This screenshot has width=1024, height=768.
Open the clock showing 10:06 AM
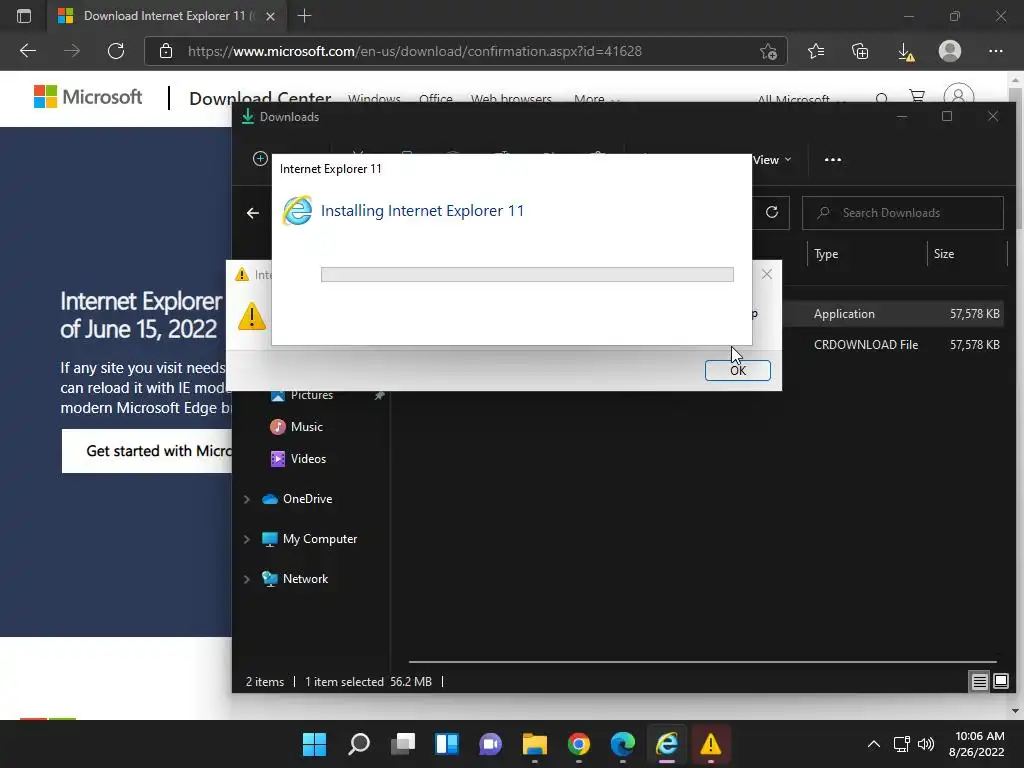coord(976,744)
